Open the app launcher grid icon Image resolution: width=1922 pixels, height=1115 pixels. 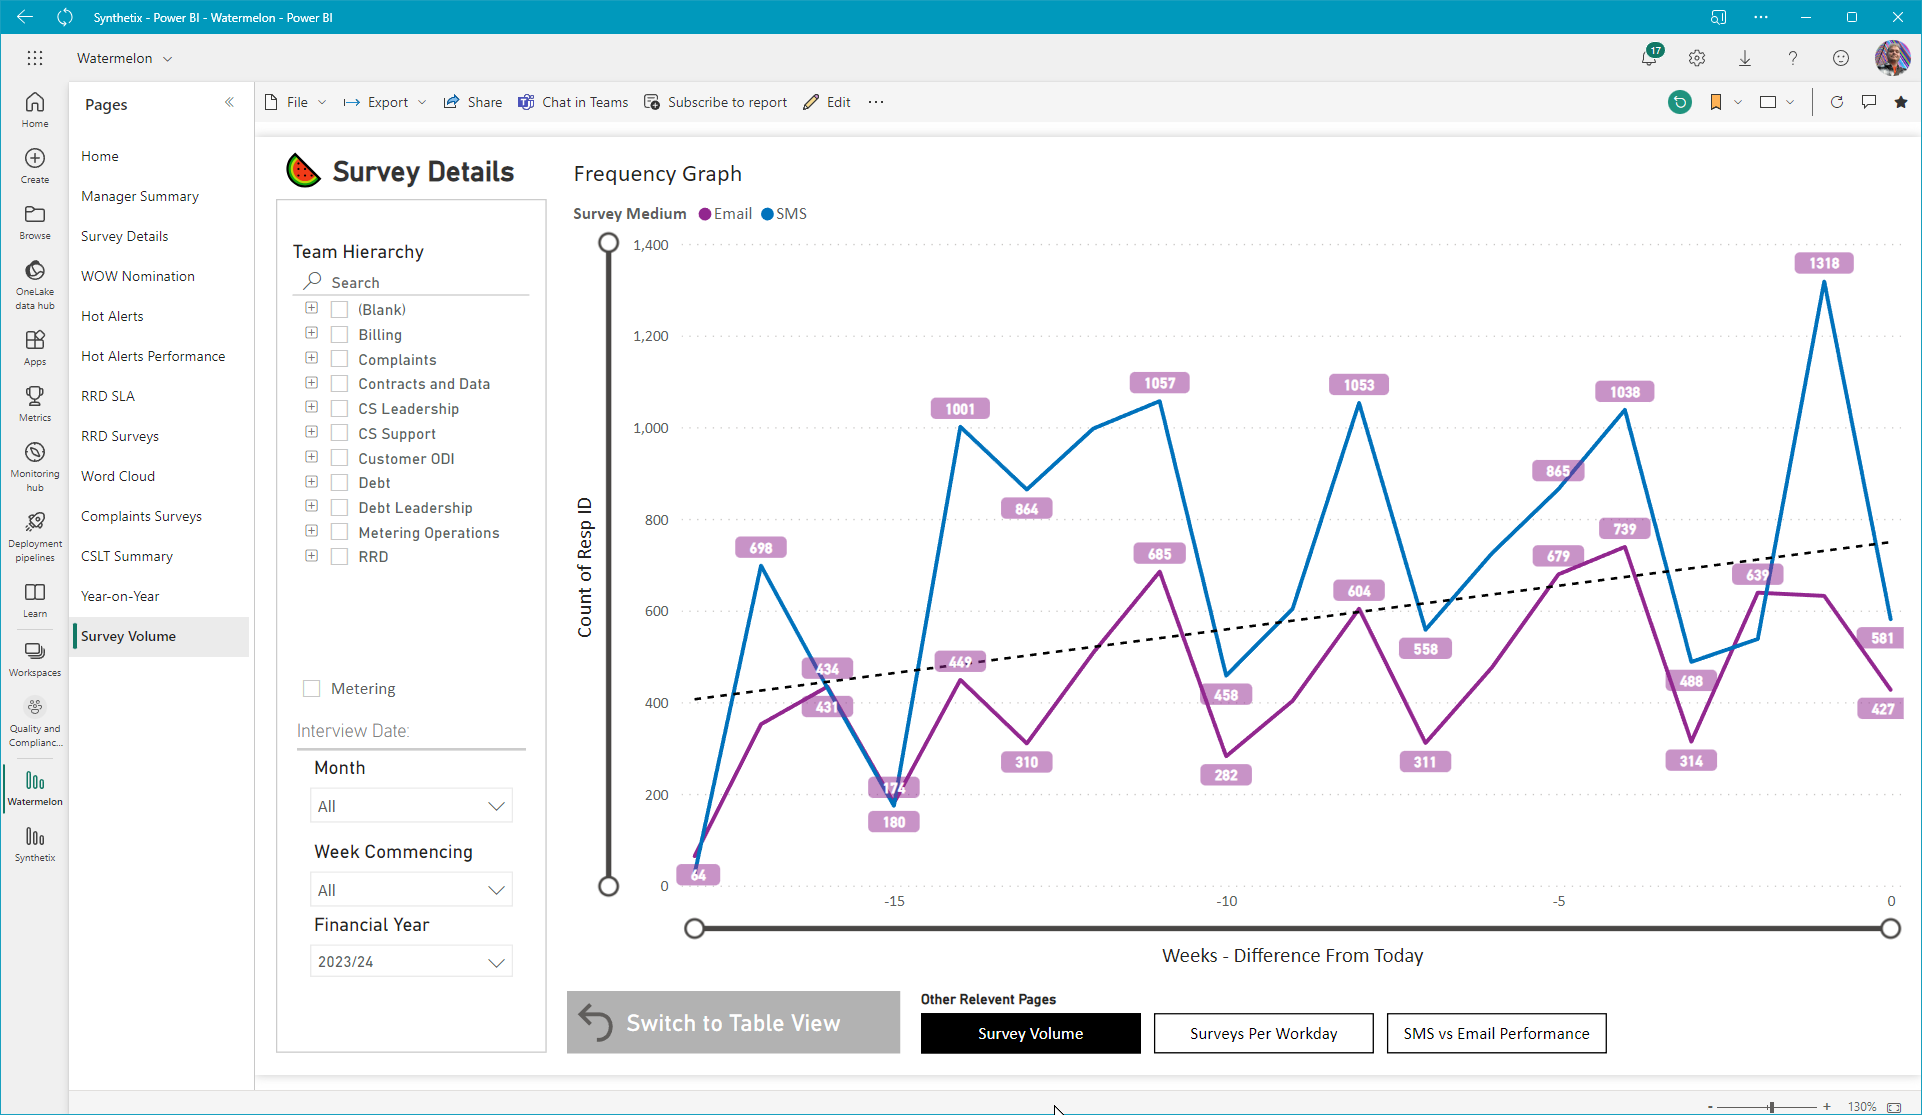(35, 58)
